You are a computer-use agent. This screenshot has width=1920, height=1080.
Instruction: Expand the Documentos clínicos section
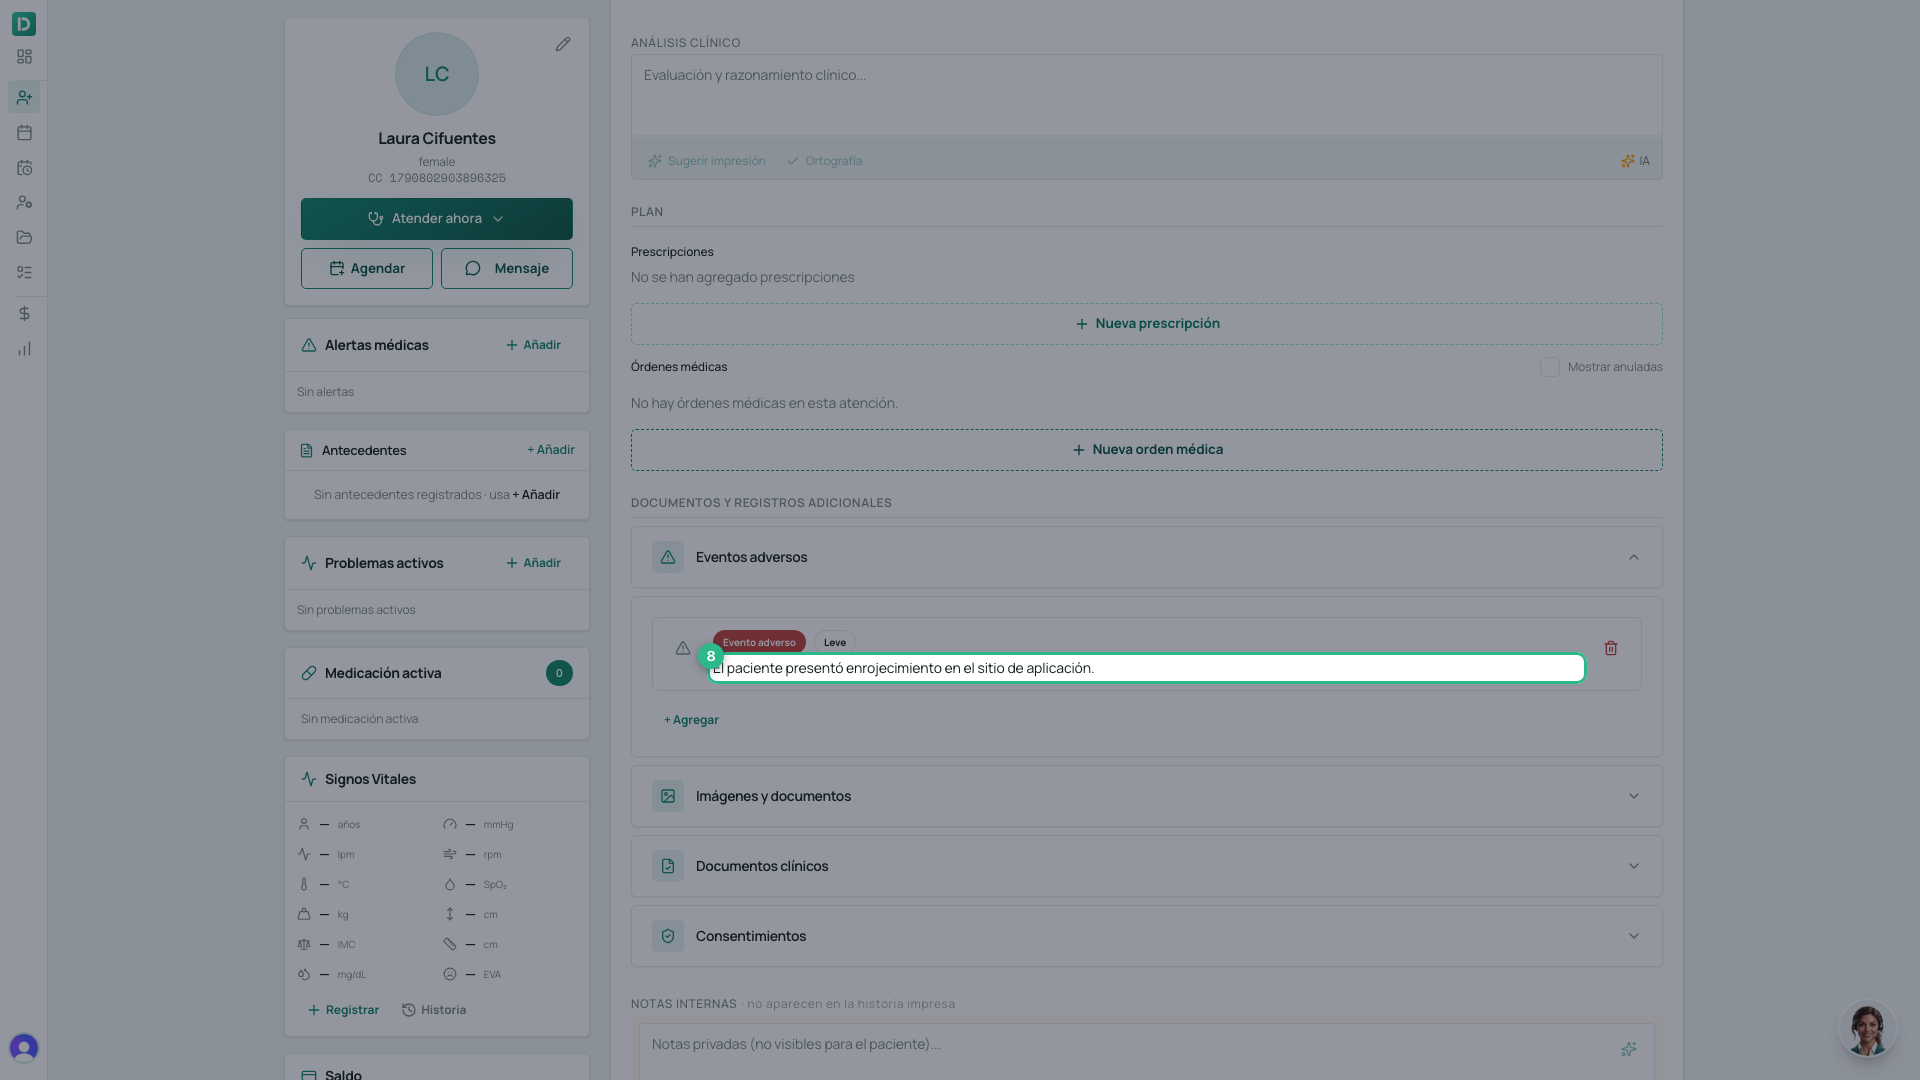point(1147,866)
